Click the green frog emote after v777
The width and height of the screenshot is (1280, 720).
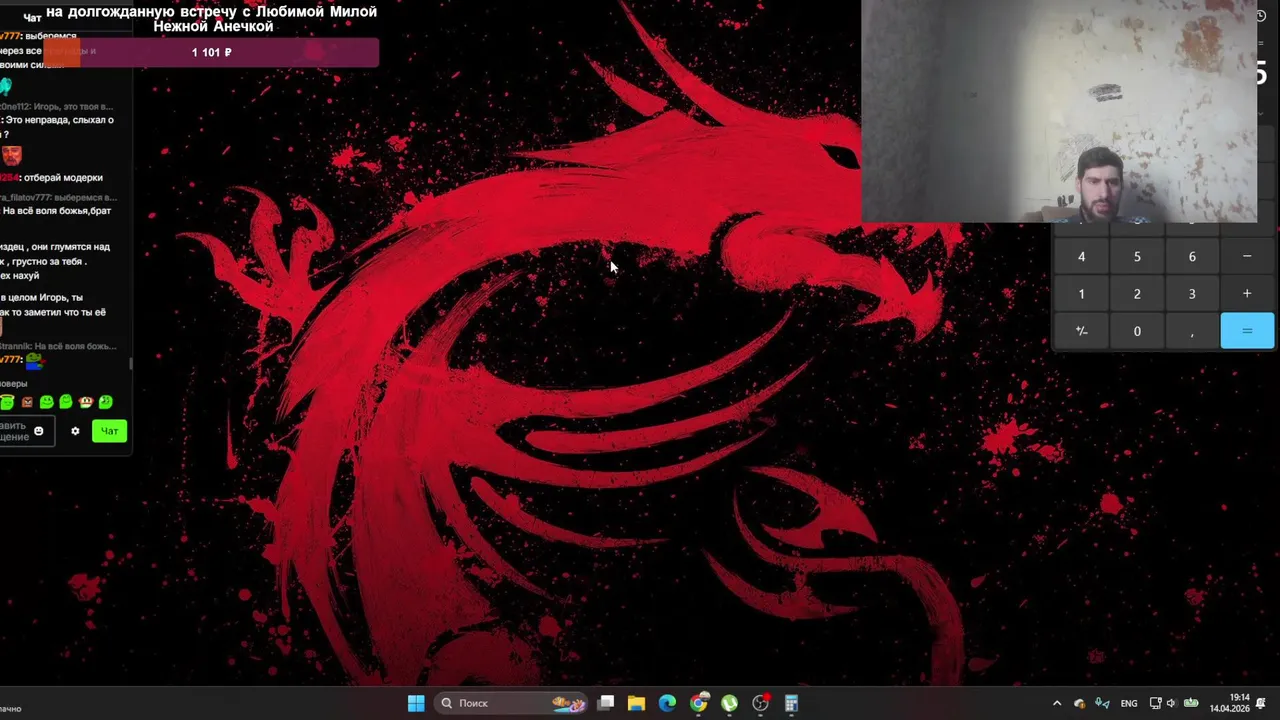(35, 360)
